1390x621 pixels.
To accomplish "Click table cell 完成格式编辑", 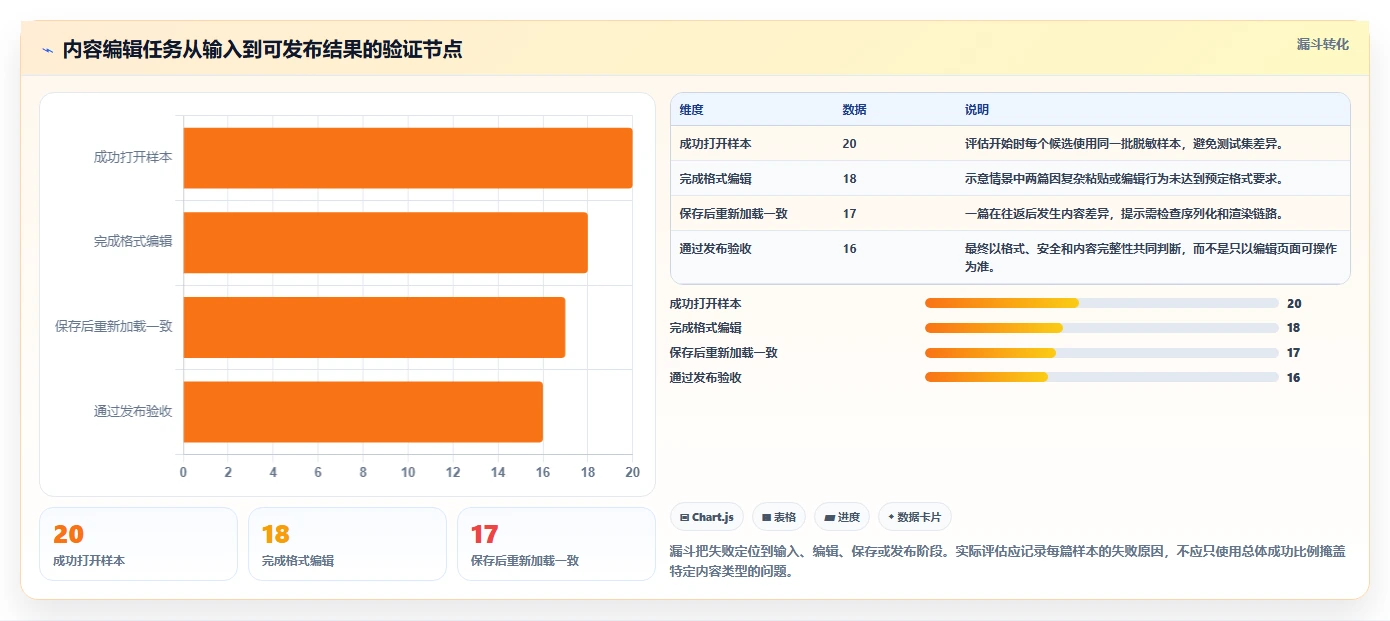I will [x=715, y=178].
